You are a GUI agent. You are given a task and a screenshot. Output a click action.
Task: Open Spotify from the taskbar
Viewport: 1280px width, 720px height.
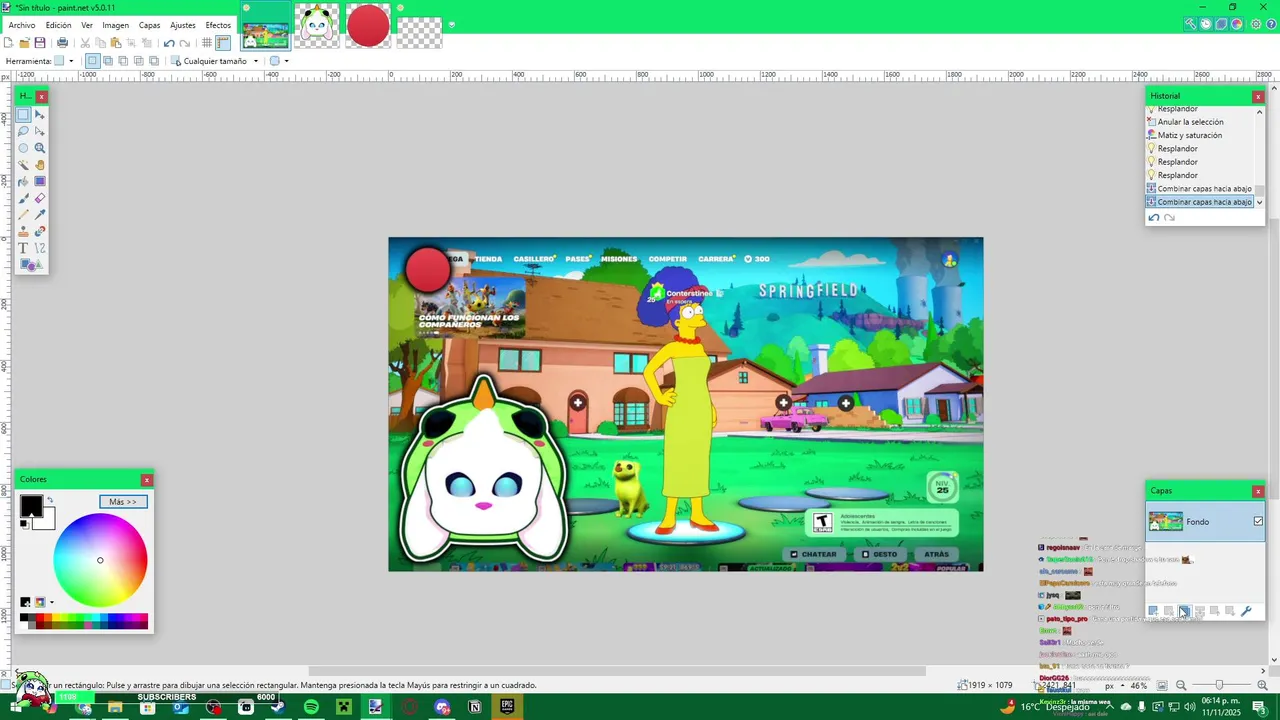311,707
